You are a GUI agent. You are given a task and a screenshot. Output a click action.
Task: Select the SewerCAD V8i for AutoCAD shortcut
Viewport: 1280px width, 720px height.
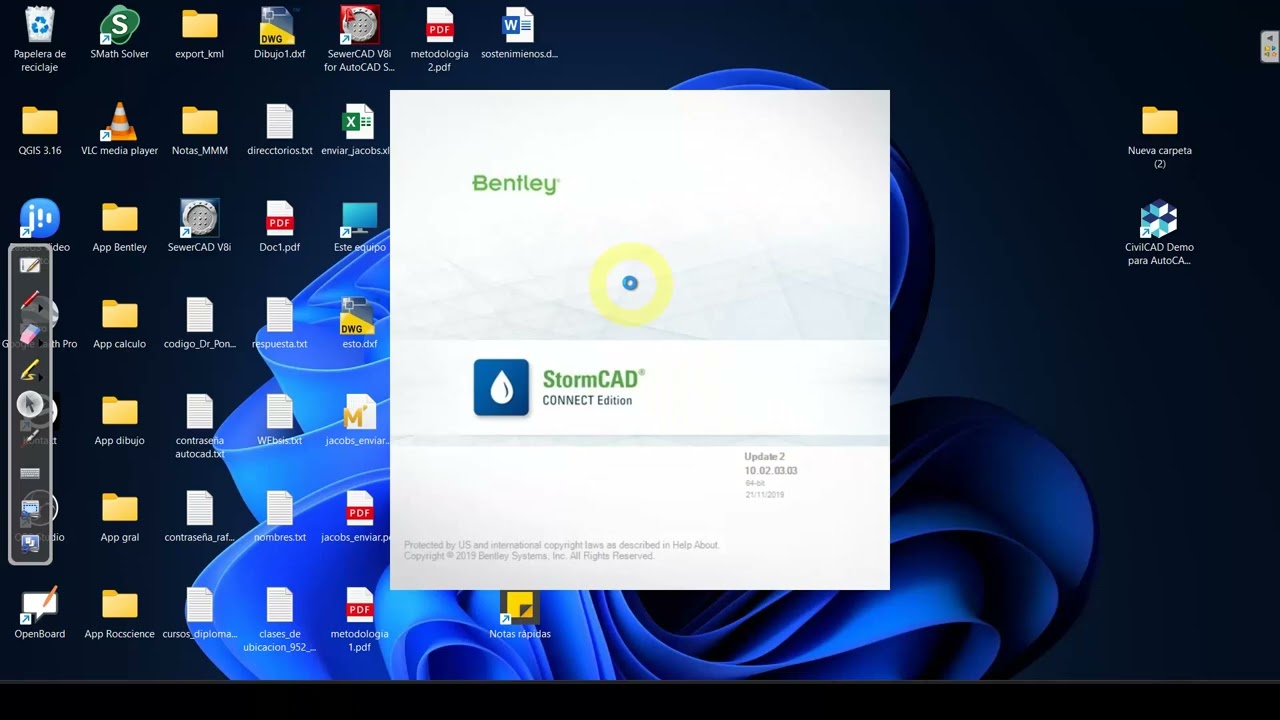point(360,40)
